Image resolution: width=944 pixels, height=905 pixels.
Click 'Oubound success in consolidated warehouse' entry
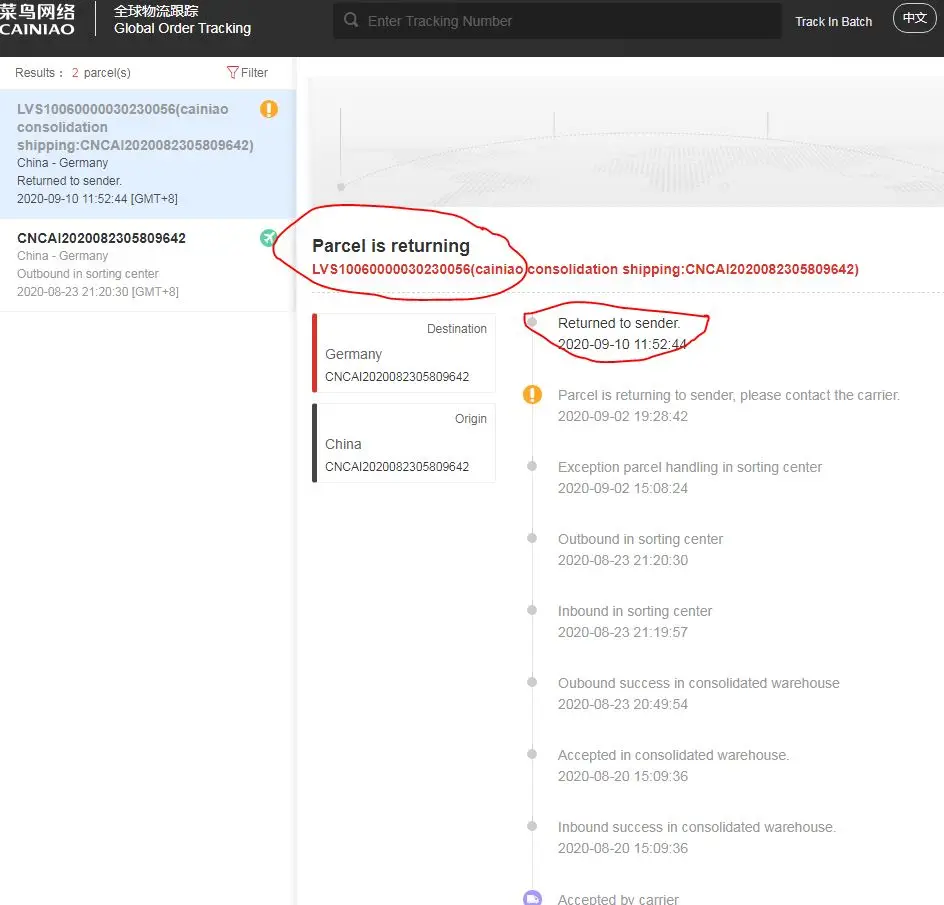coord(698,693)
